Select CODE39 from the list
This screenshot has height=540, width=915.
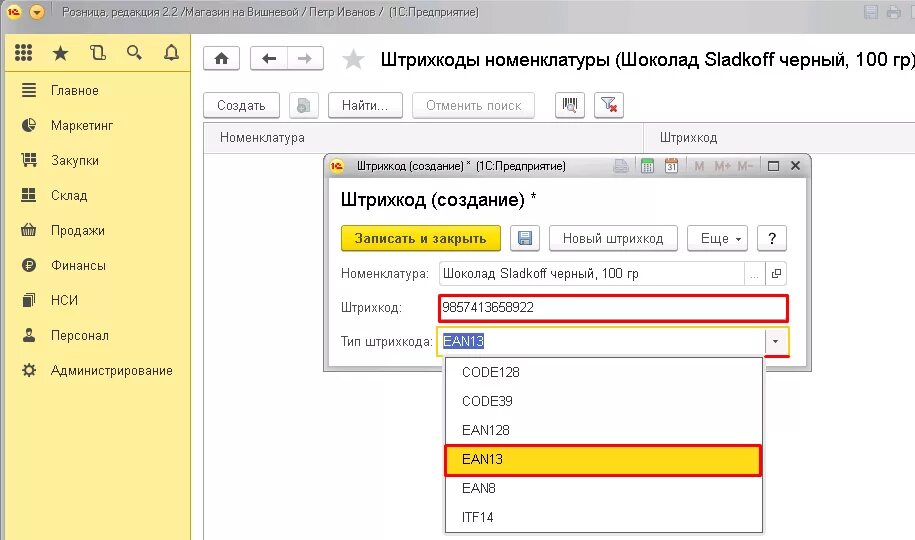point(603,401)
